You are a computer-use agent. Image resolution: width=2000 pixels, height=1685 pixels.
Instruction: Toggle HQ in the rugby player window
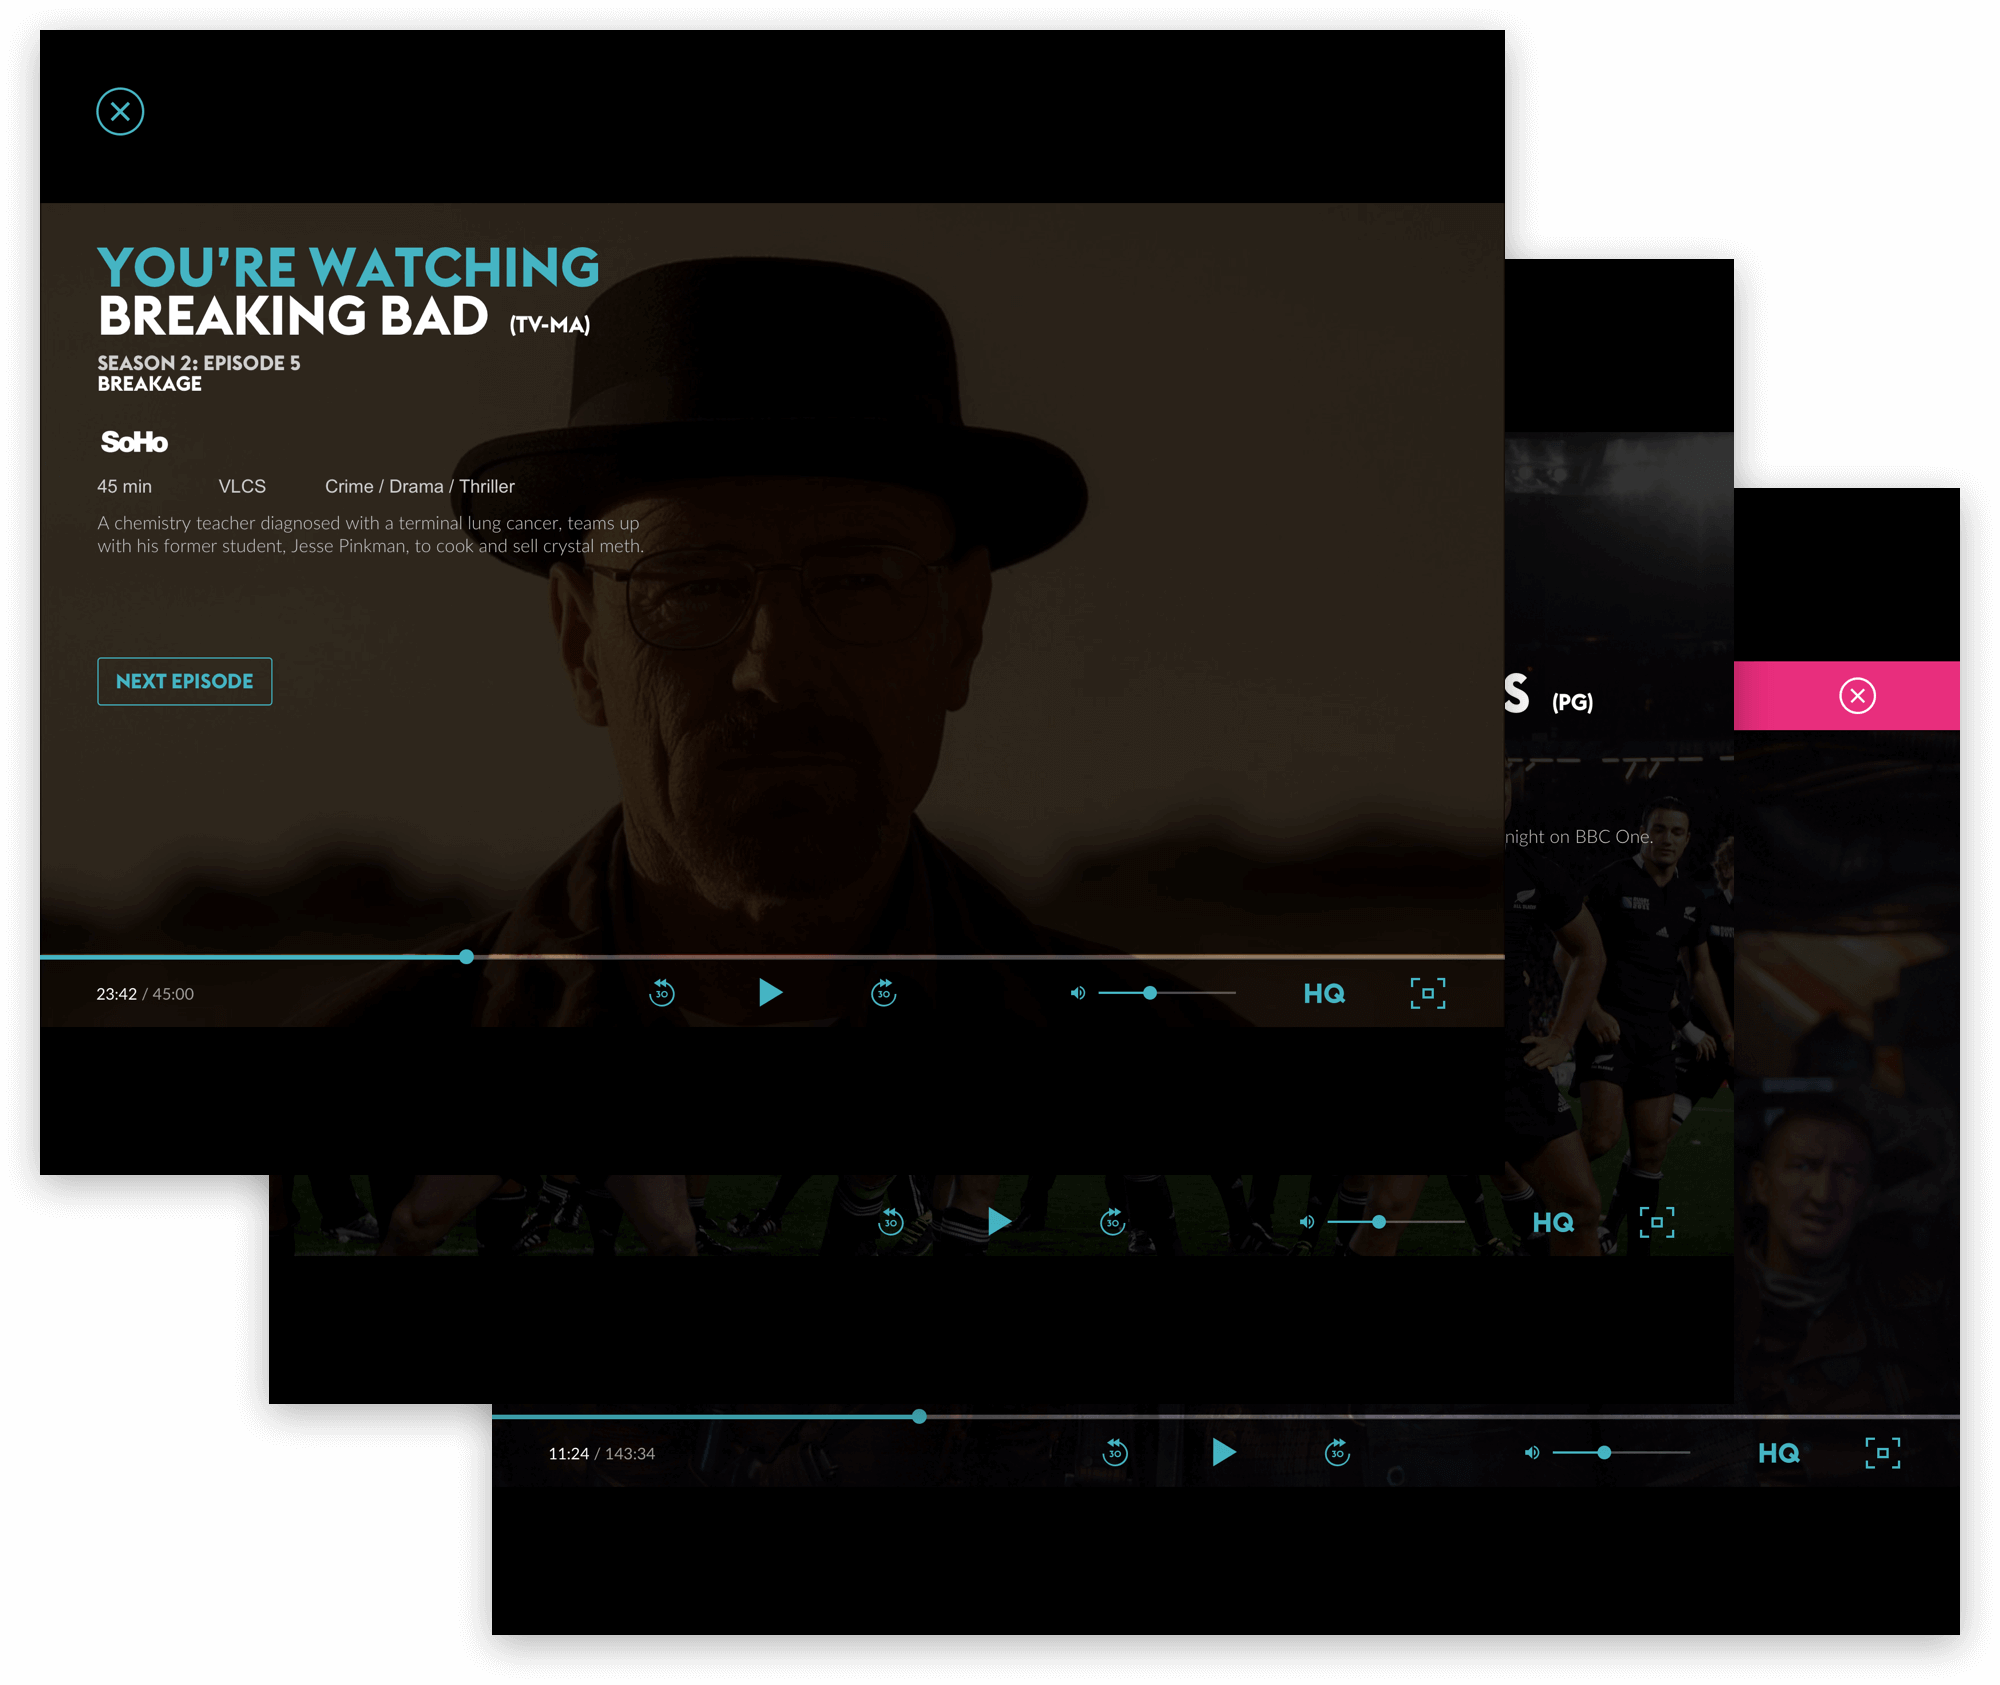[1553, 1222]
